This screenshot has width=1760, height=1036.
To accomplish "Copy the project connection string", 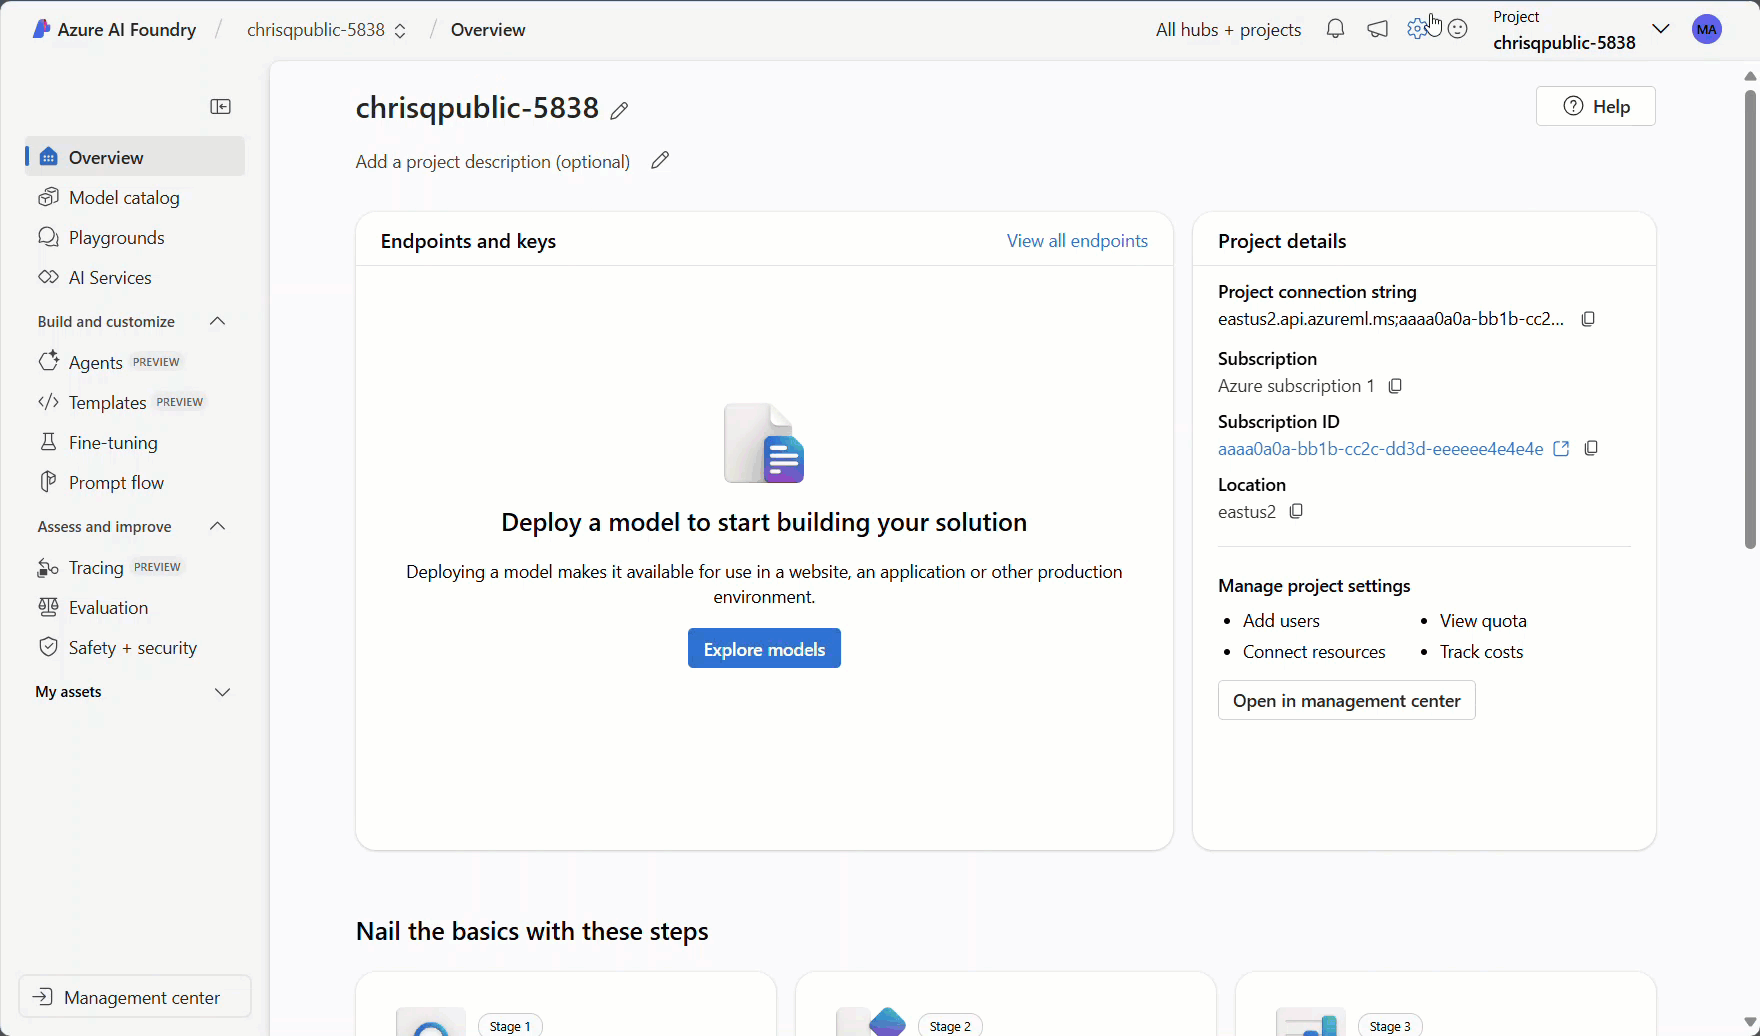I will [x=1588, y=319].
